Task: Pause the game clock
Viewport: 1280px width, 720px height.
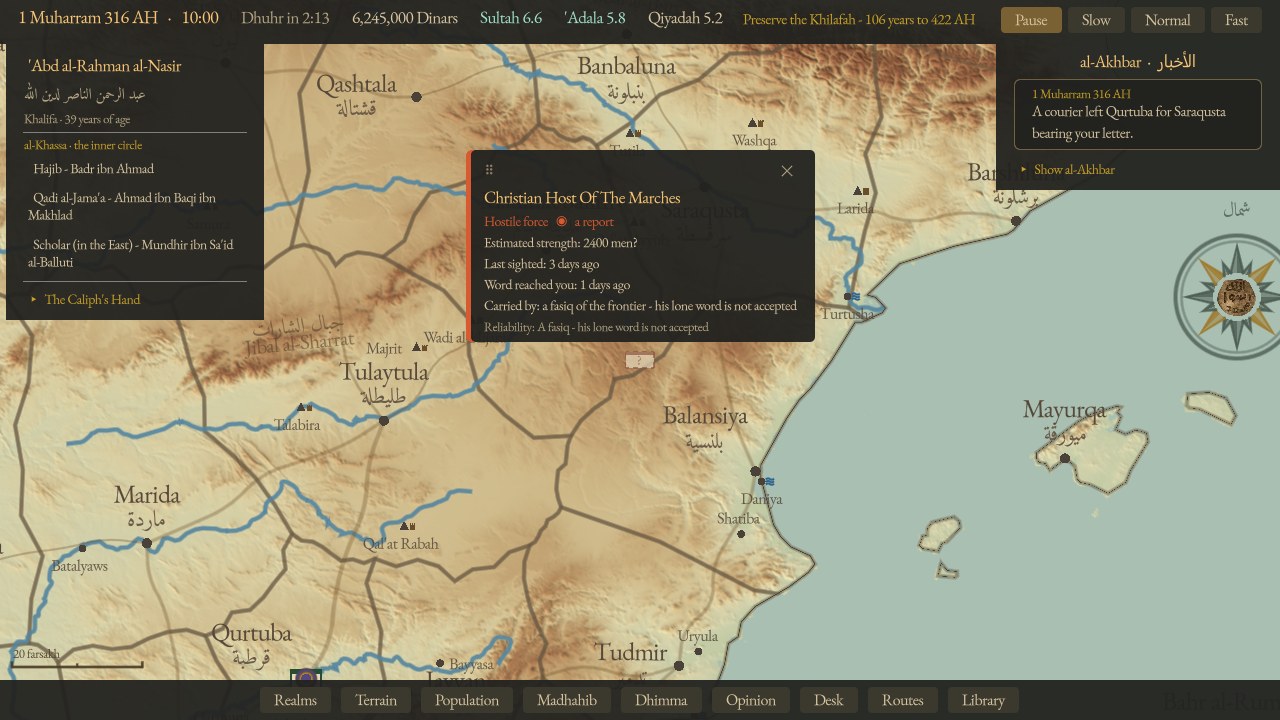Action: click(x=1031, y=20)
